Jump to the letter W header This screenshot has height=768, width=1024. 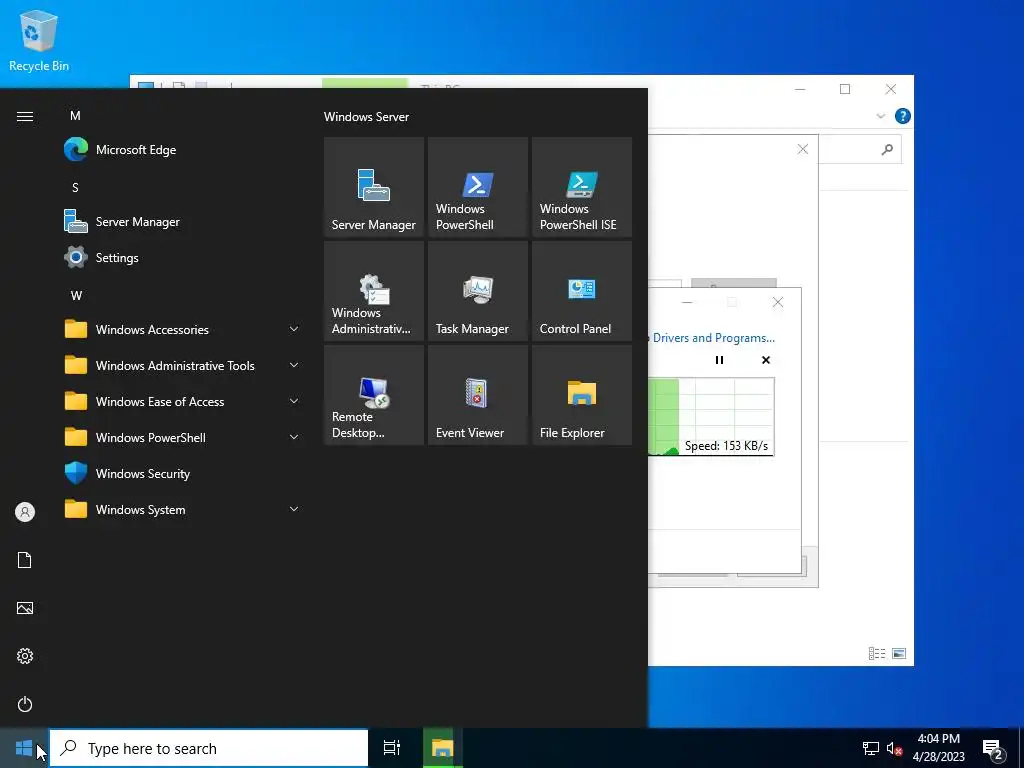pos(76,296)
